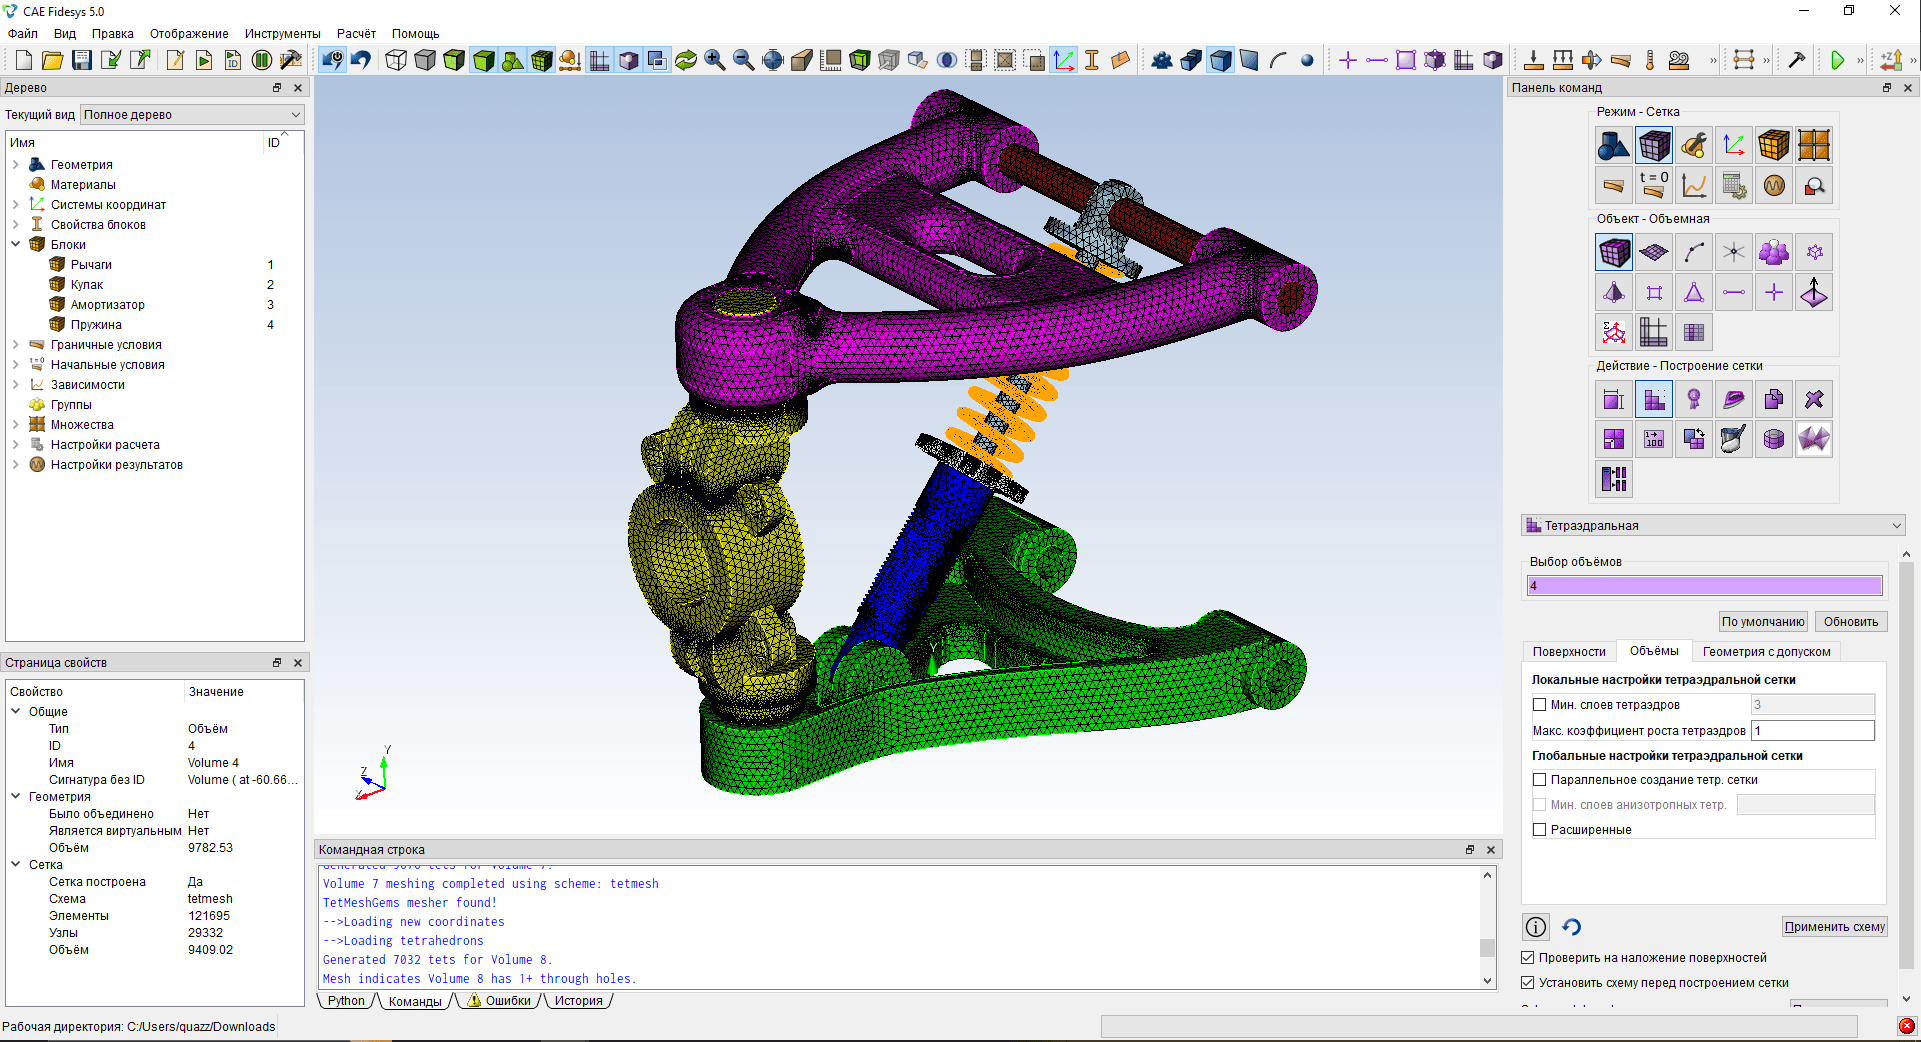Open the 'Отображение' menu

[x=189, y=34]
